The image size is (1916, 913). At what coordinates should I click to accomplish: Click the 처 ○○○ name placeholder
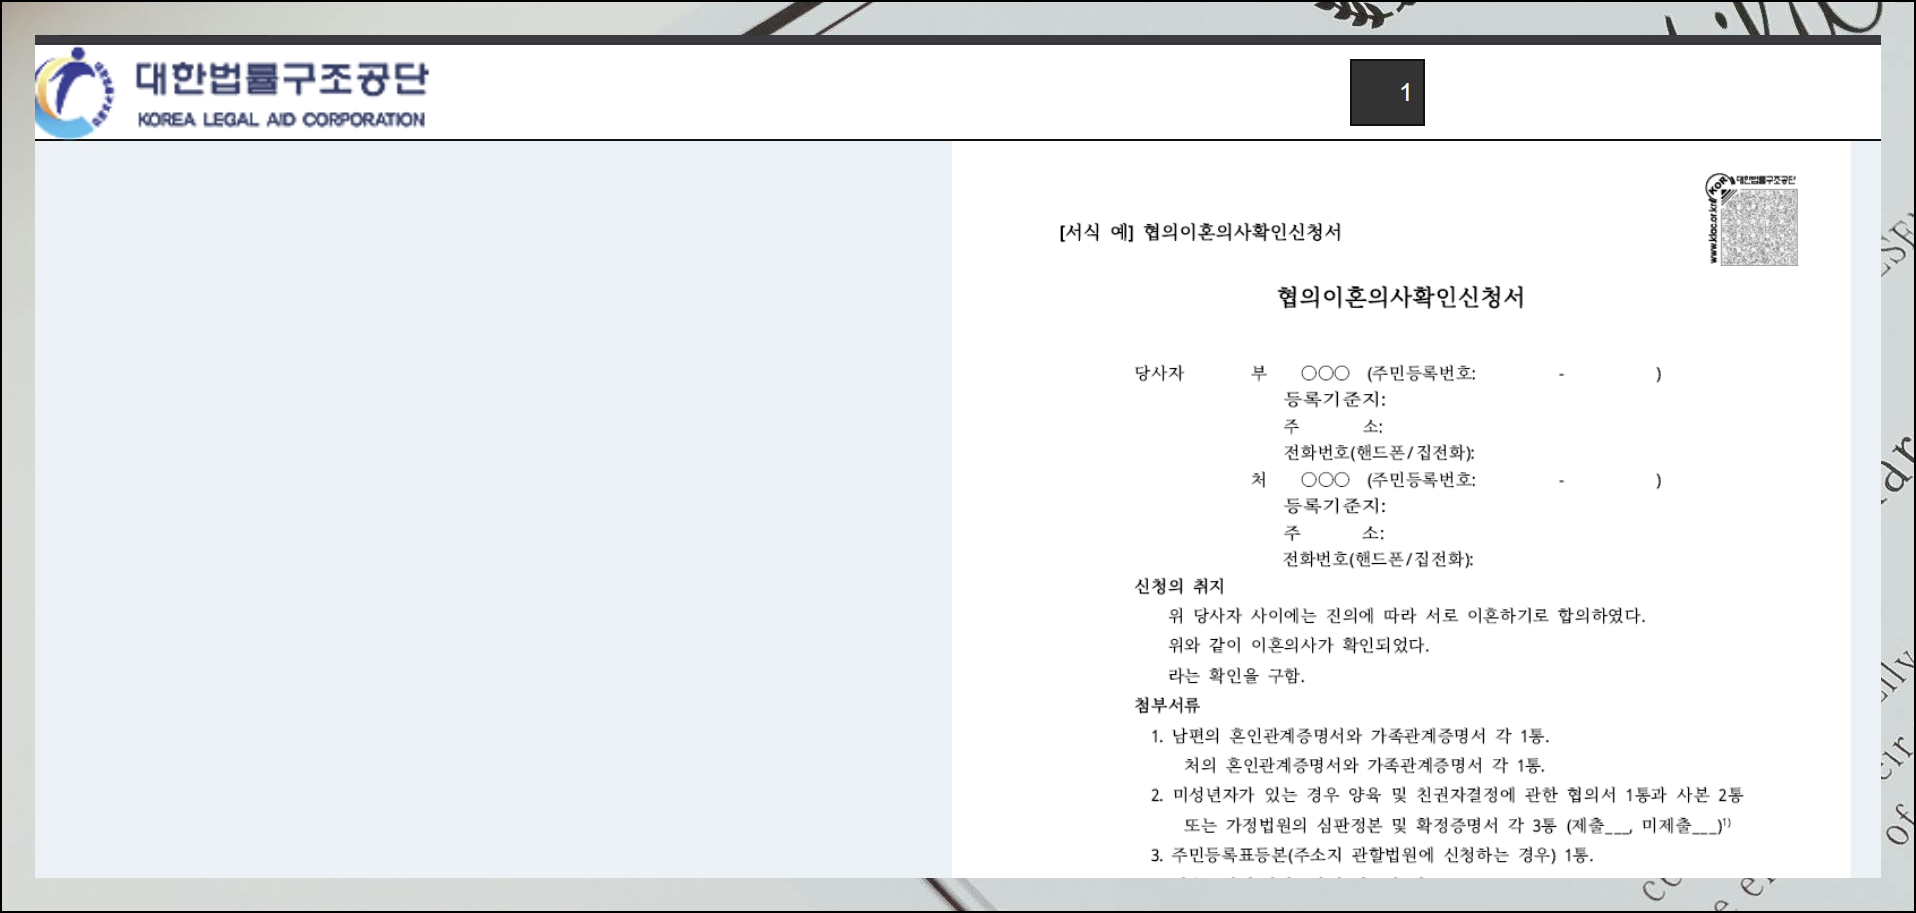(1300, 480)
